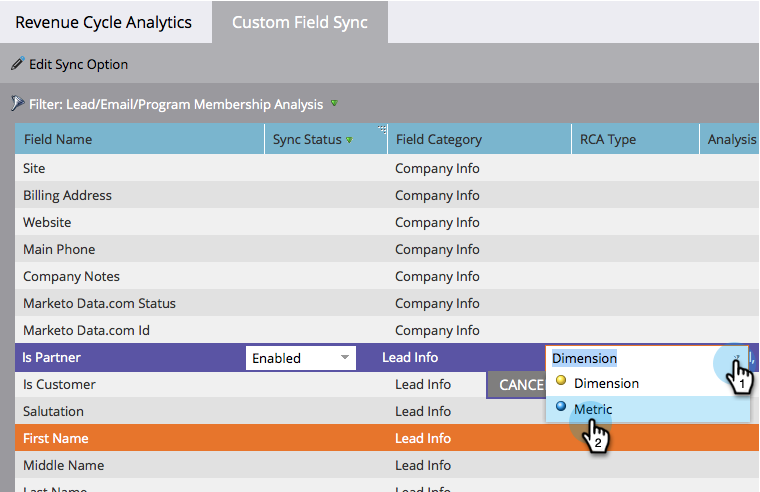Viewport: 760px width, 492px height.
Task: Click the green sort arrow on Sync Status
Action: 349,140
